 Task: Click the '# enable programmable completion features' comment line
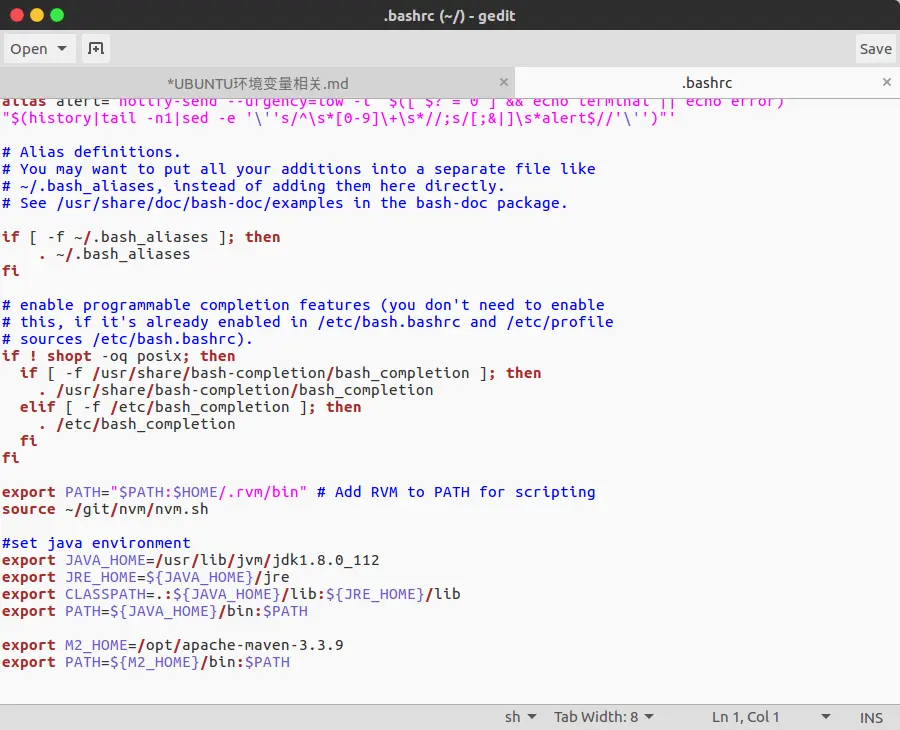tap(303, 305)
